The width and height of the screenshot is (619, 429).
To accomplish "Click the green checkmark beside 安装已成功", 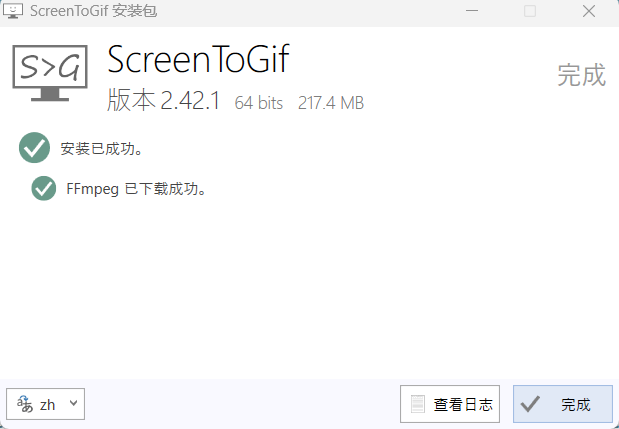I will 34,148.
